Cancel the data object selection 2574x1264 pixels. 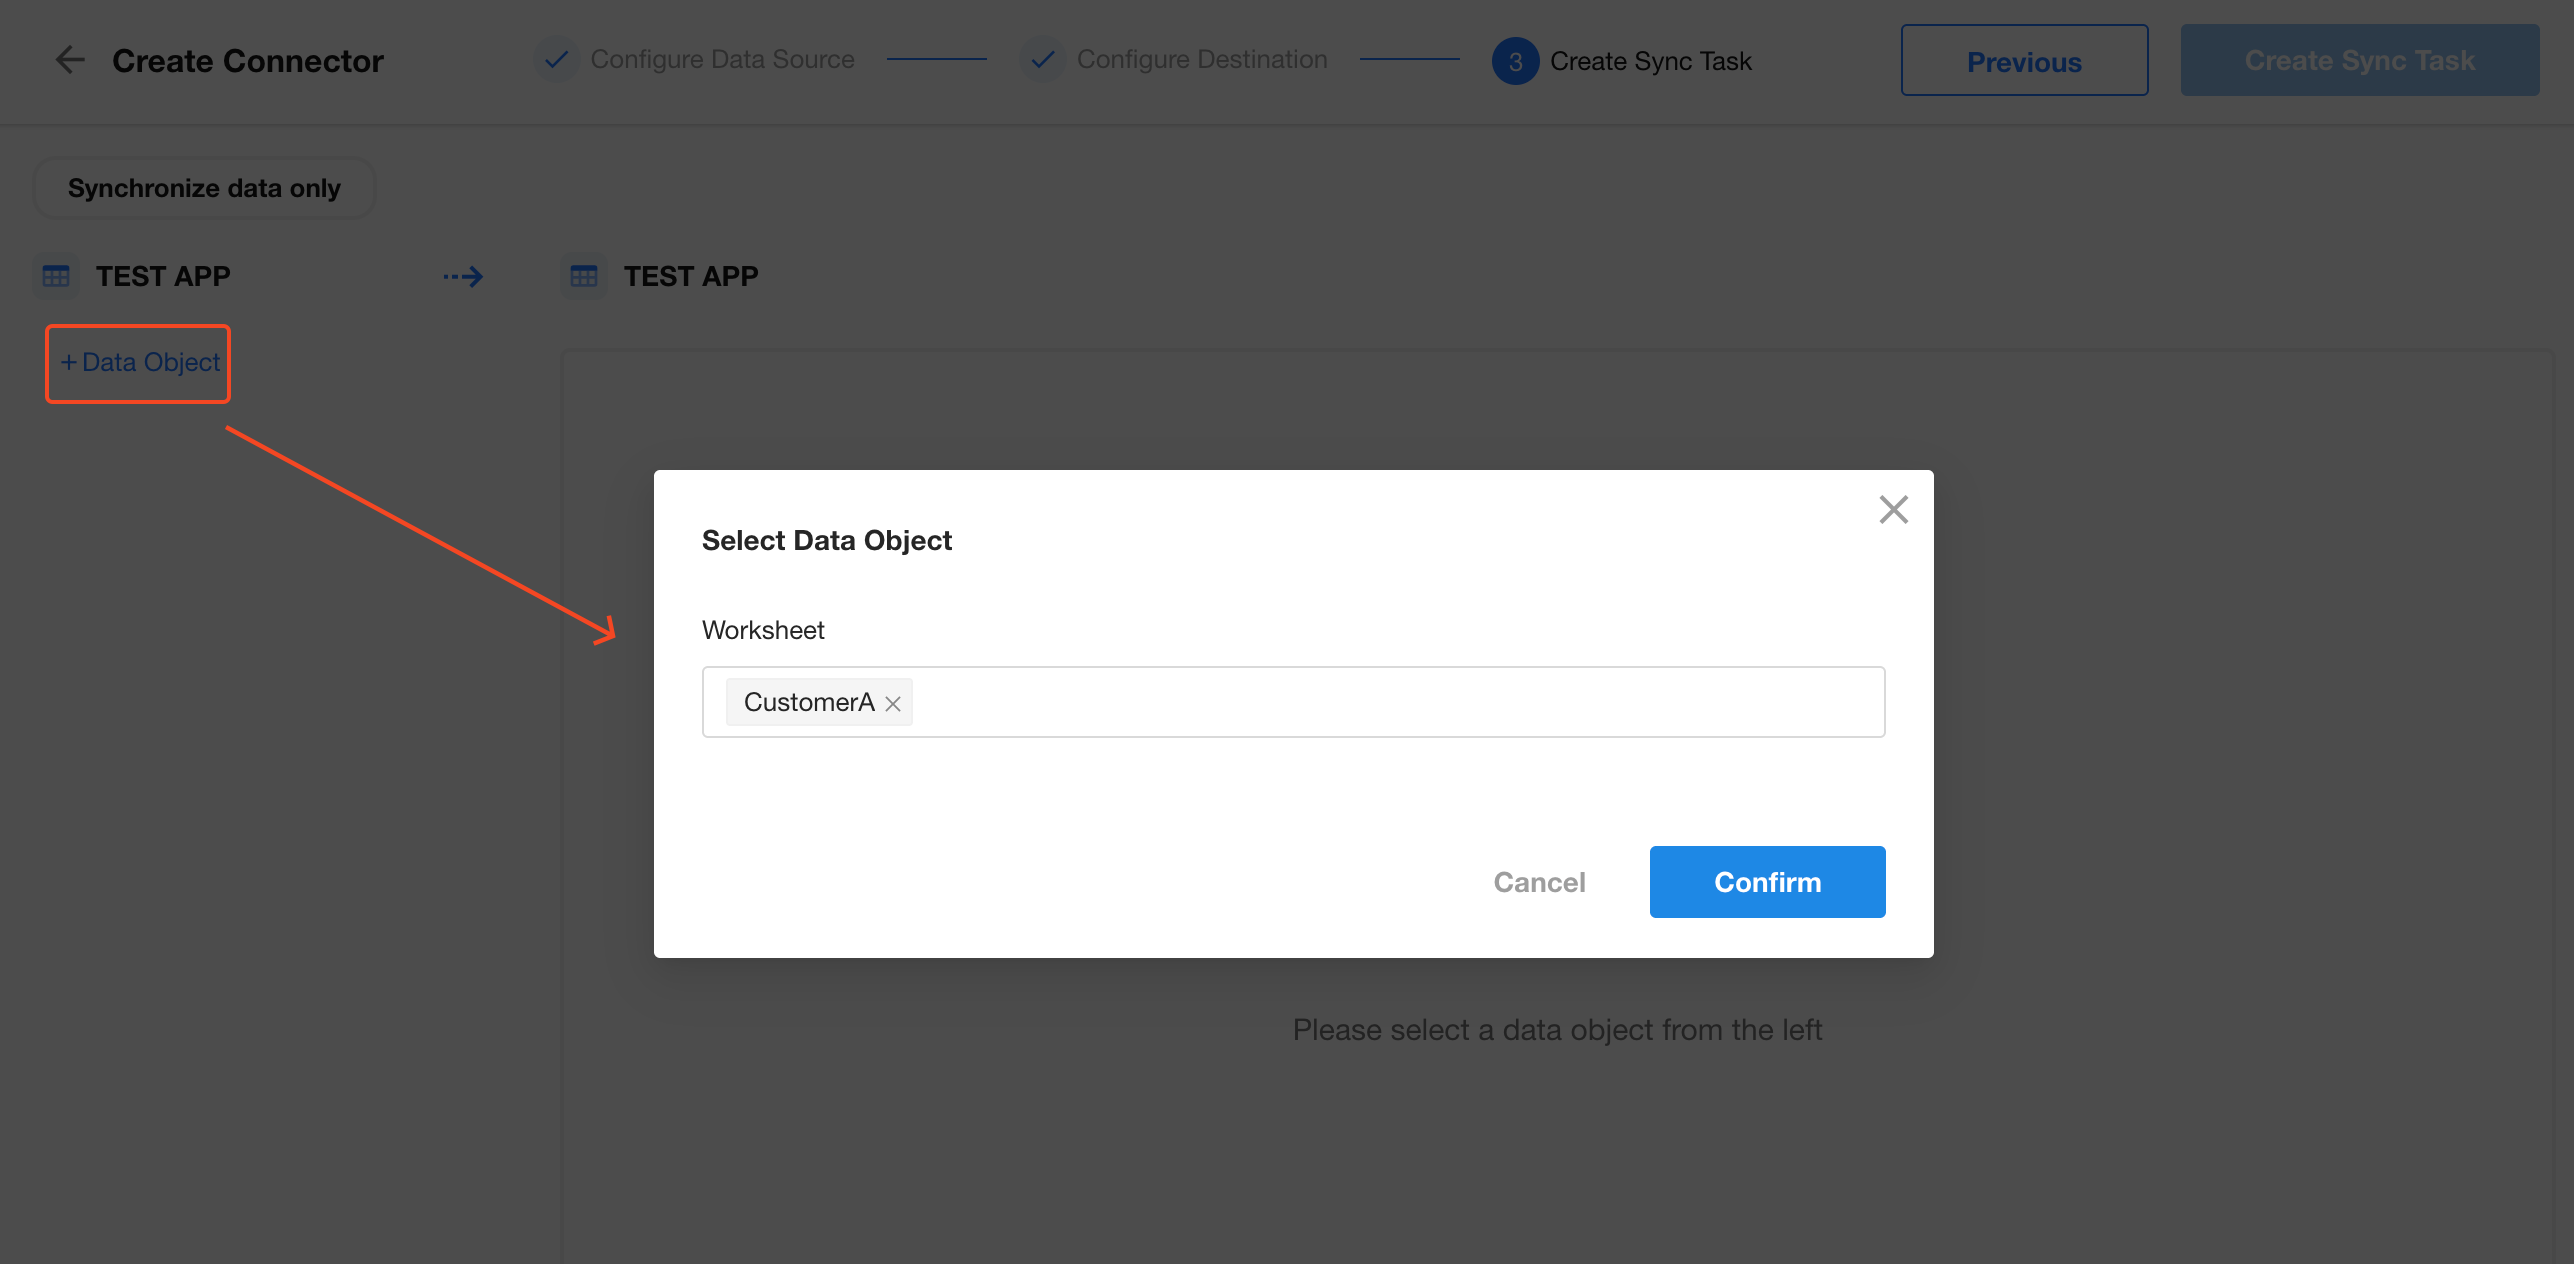click(x=1539, y=882)
